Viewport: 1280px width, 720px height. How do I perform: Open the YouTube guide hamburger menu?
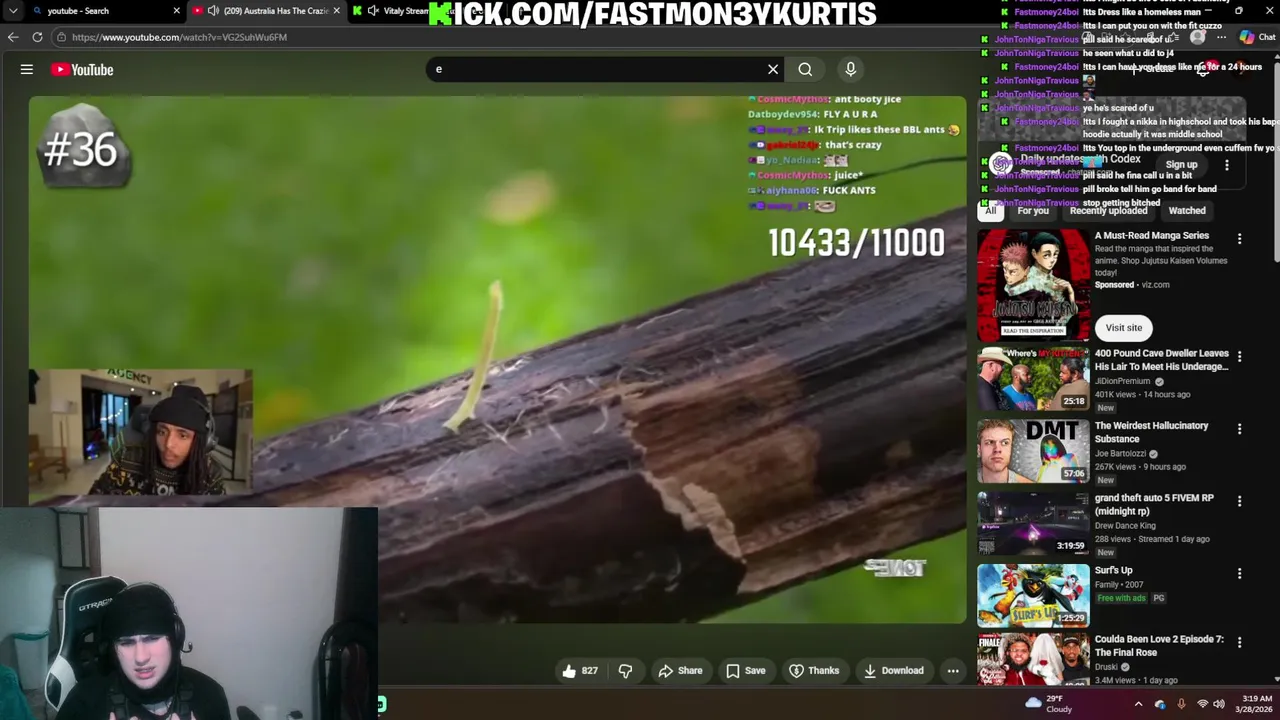pyautogui.click(x=27, y=69)
